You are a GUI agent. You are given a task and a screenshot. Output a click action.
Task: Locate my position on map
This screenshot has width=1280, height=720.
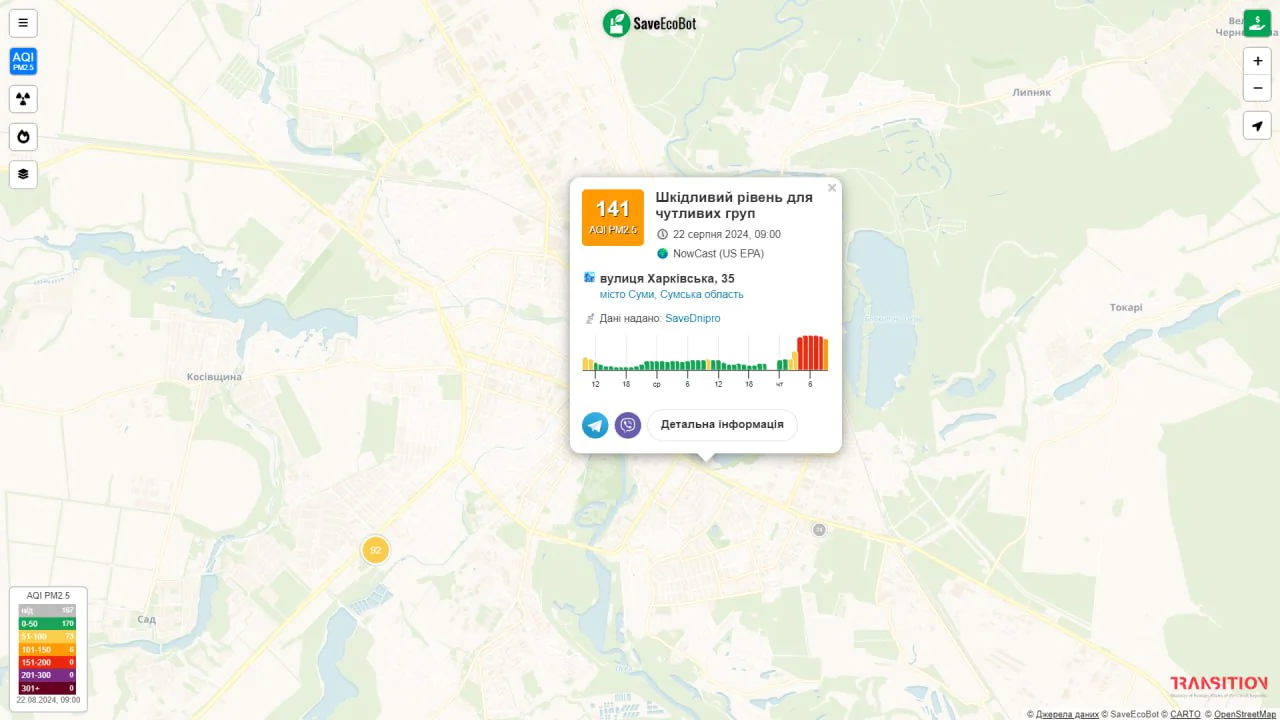point(1257,125)
